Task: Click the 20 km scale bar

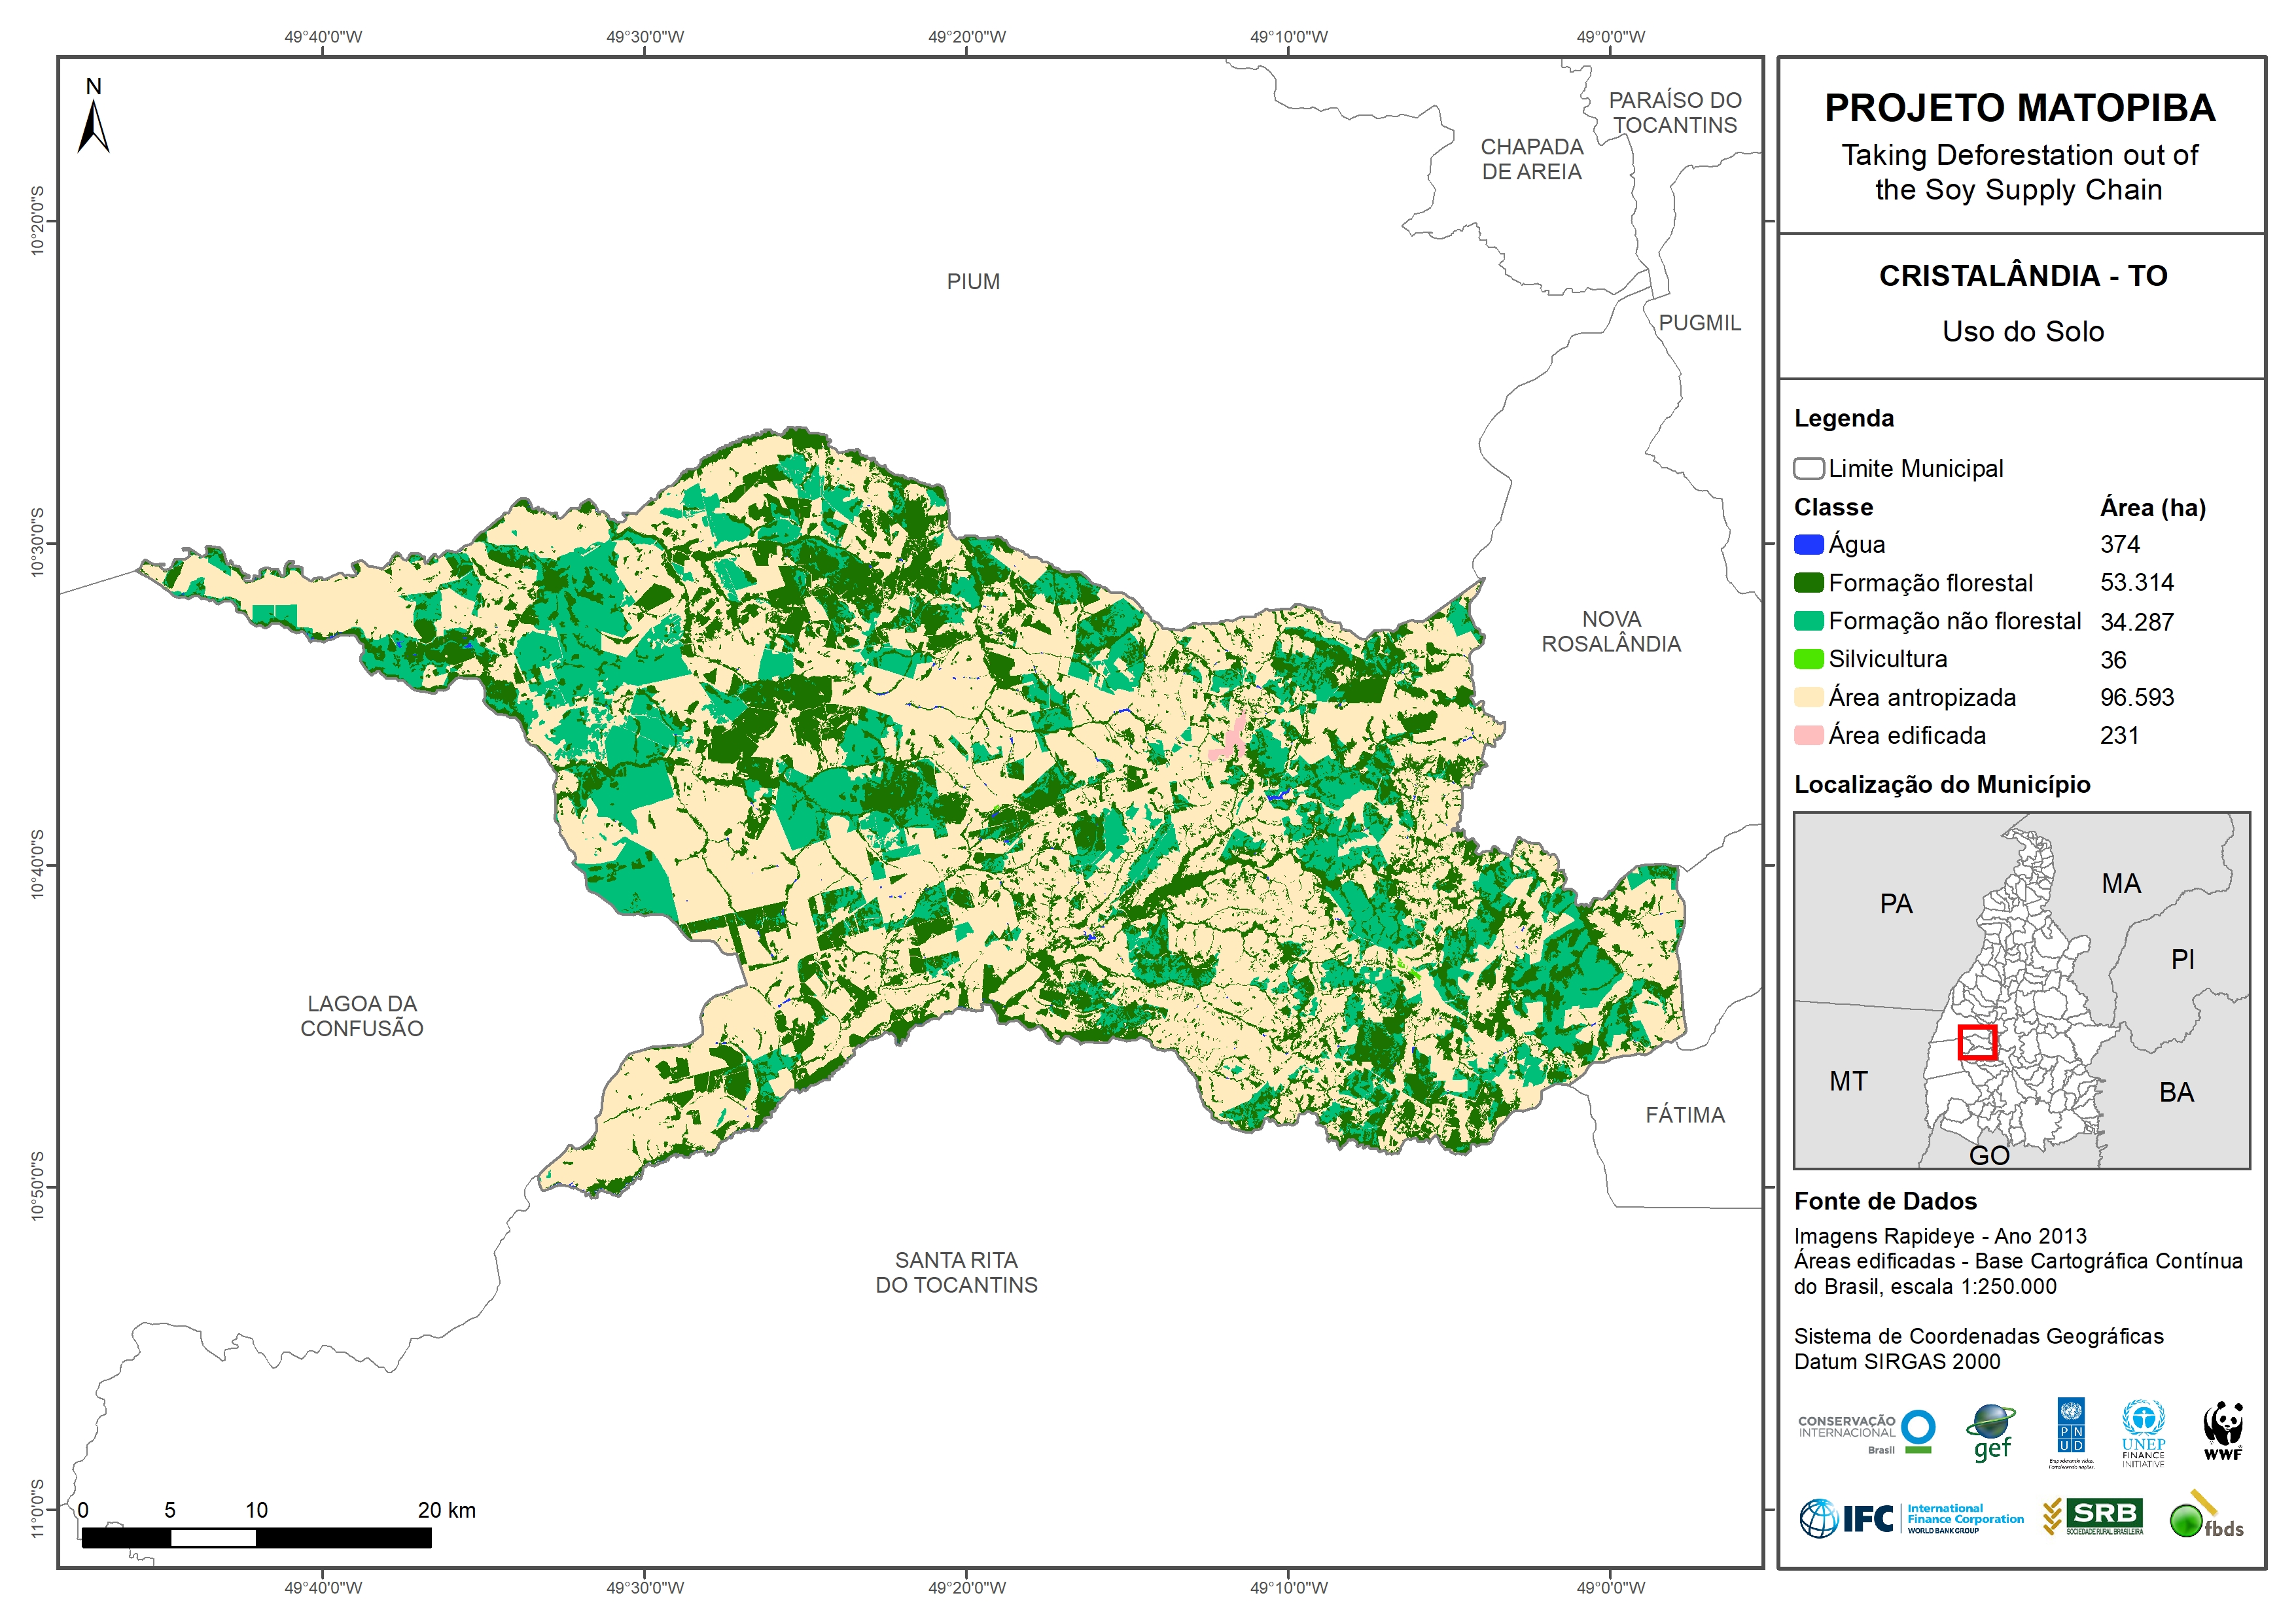Action: point(256,1538)
